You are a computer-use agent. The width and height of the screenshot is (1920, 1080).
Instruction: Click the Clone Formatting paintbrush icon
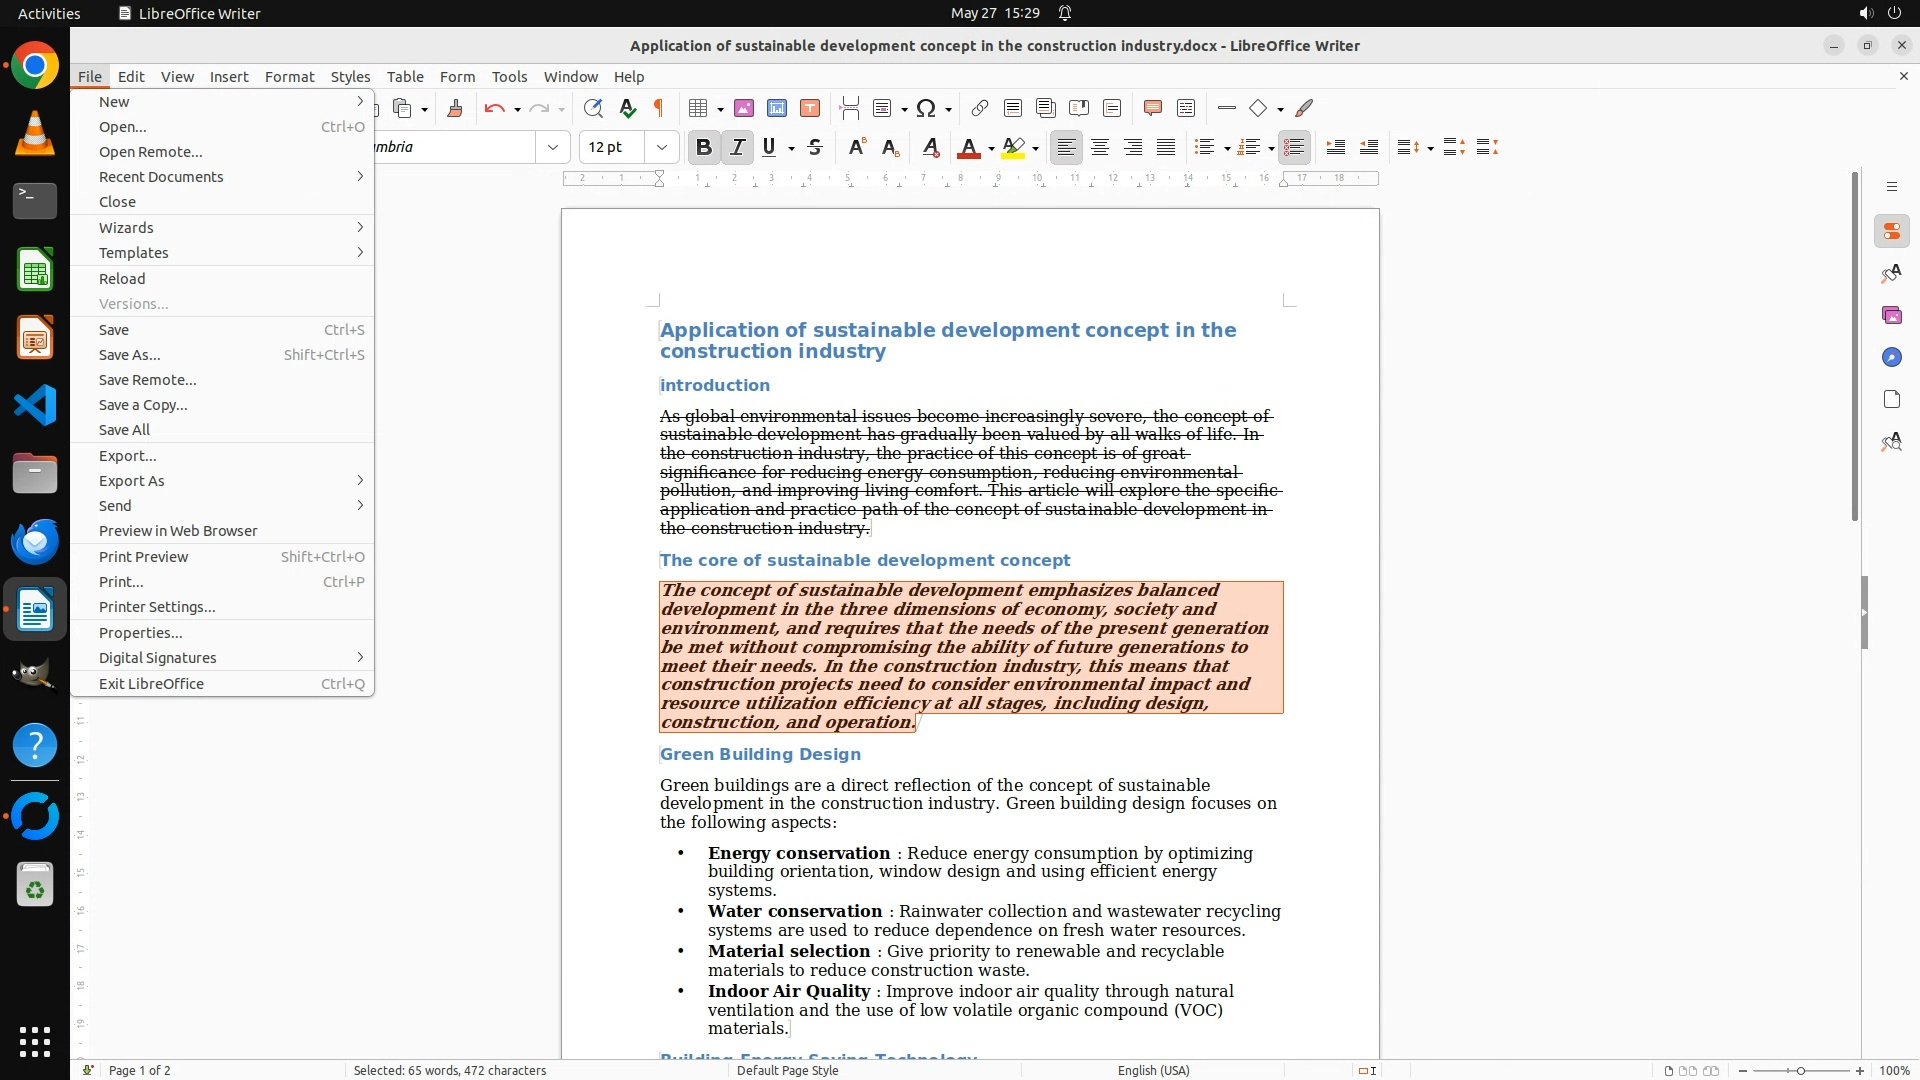(x=455, y=109)
